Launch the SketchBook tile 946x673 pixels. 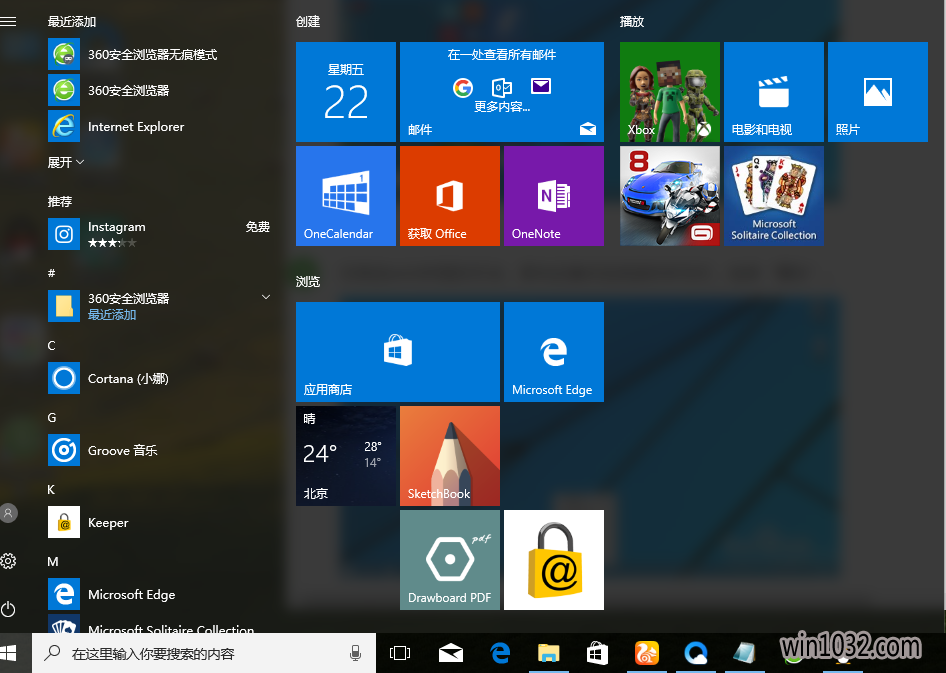point(449,455)
